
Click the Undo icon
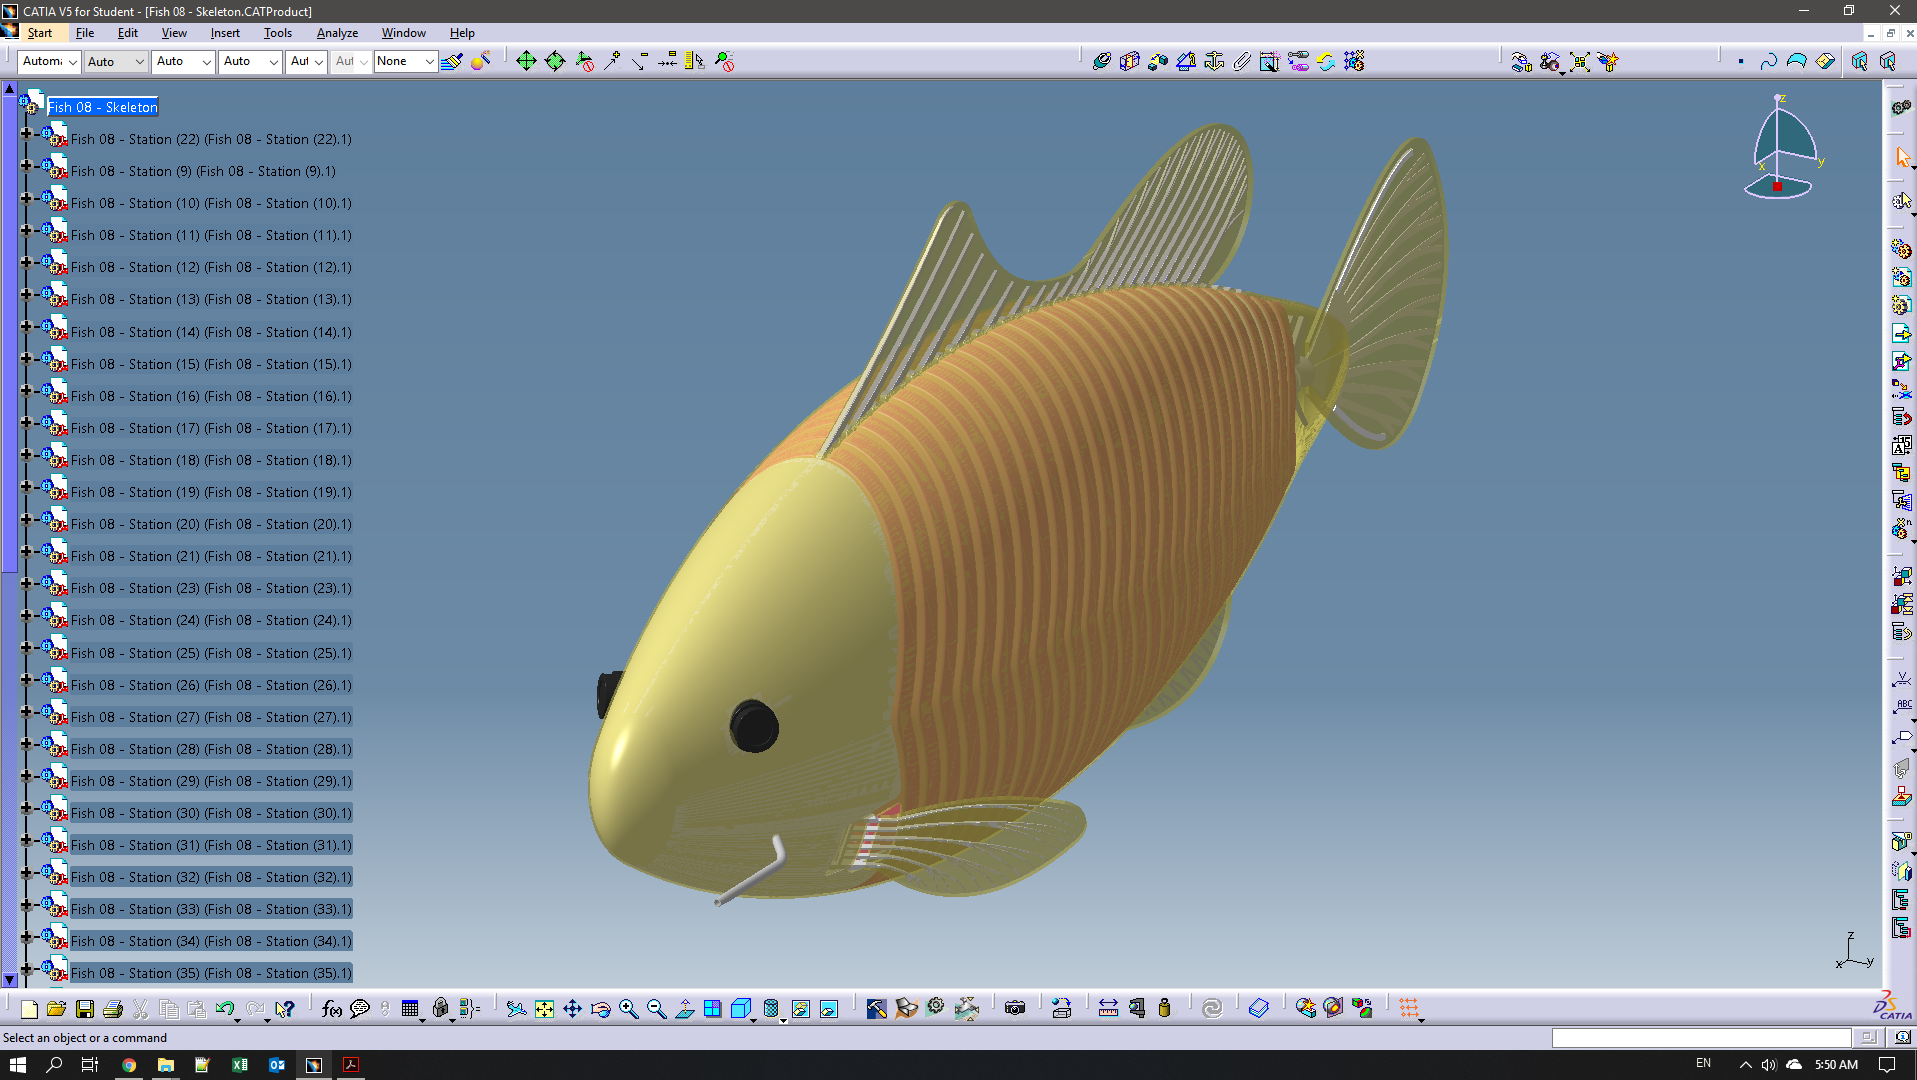coord(225,1008)
